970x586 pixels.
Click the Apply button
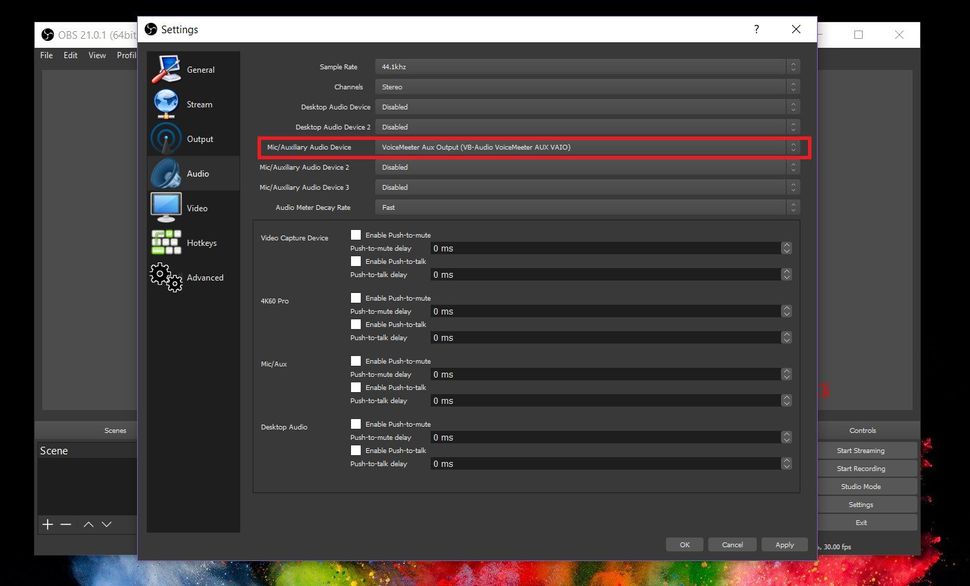pos(784,544)
